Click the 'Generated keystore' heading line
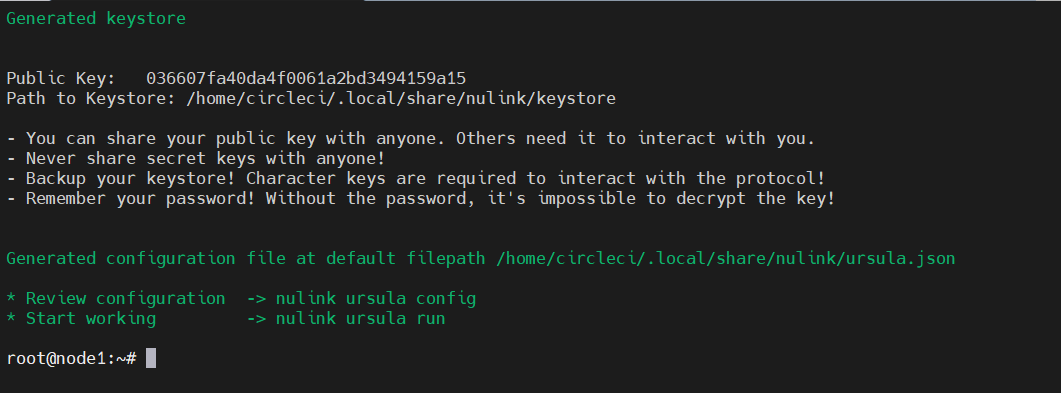 pyautogui.click(x=96, y=19)
